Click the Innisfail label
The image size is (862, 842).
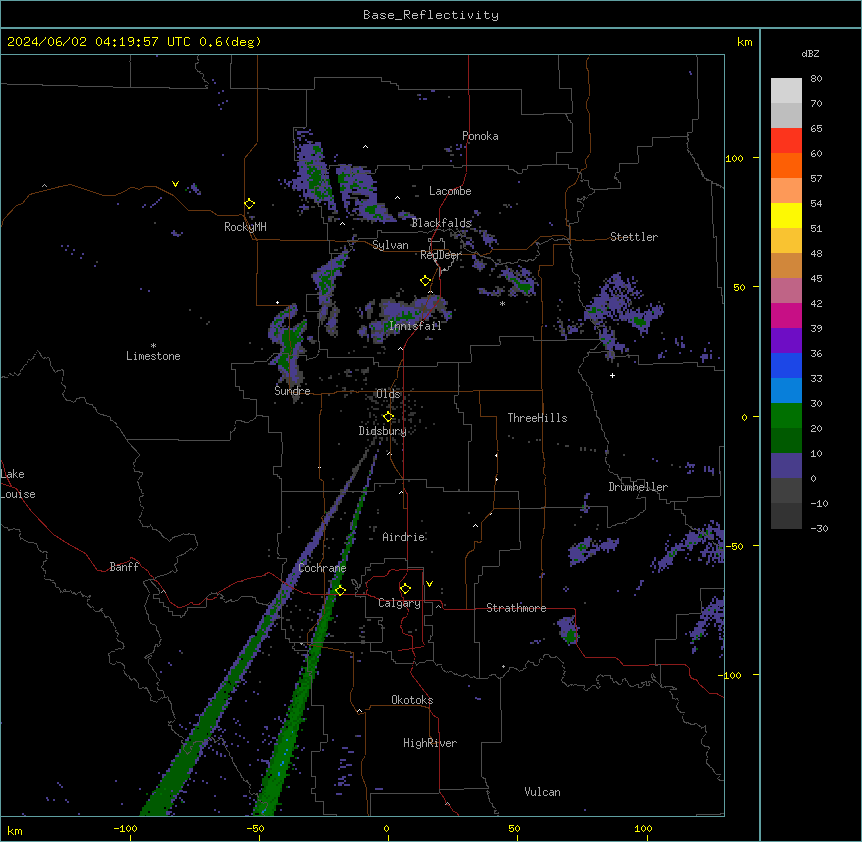pos(415,326)
